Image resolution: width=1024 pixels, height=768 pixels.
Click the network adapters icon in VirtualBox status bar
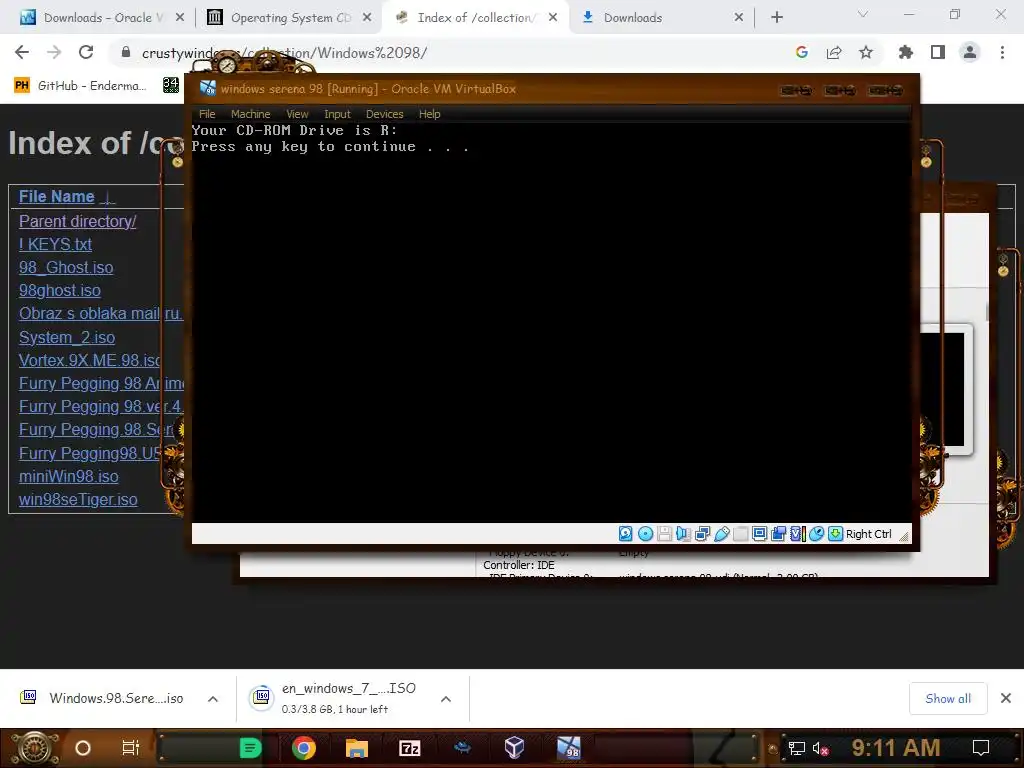(x=703, y=534)
